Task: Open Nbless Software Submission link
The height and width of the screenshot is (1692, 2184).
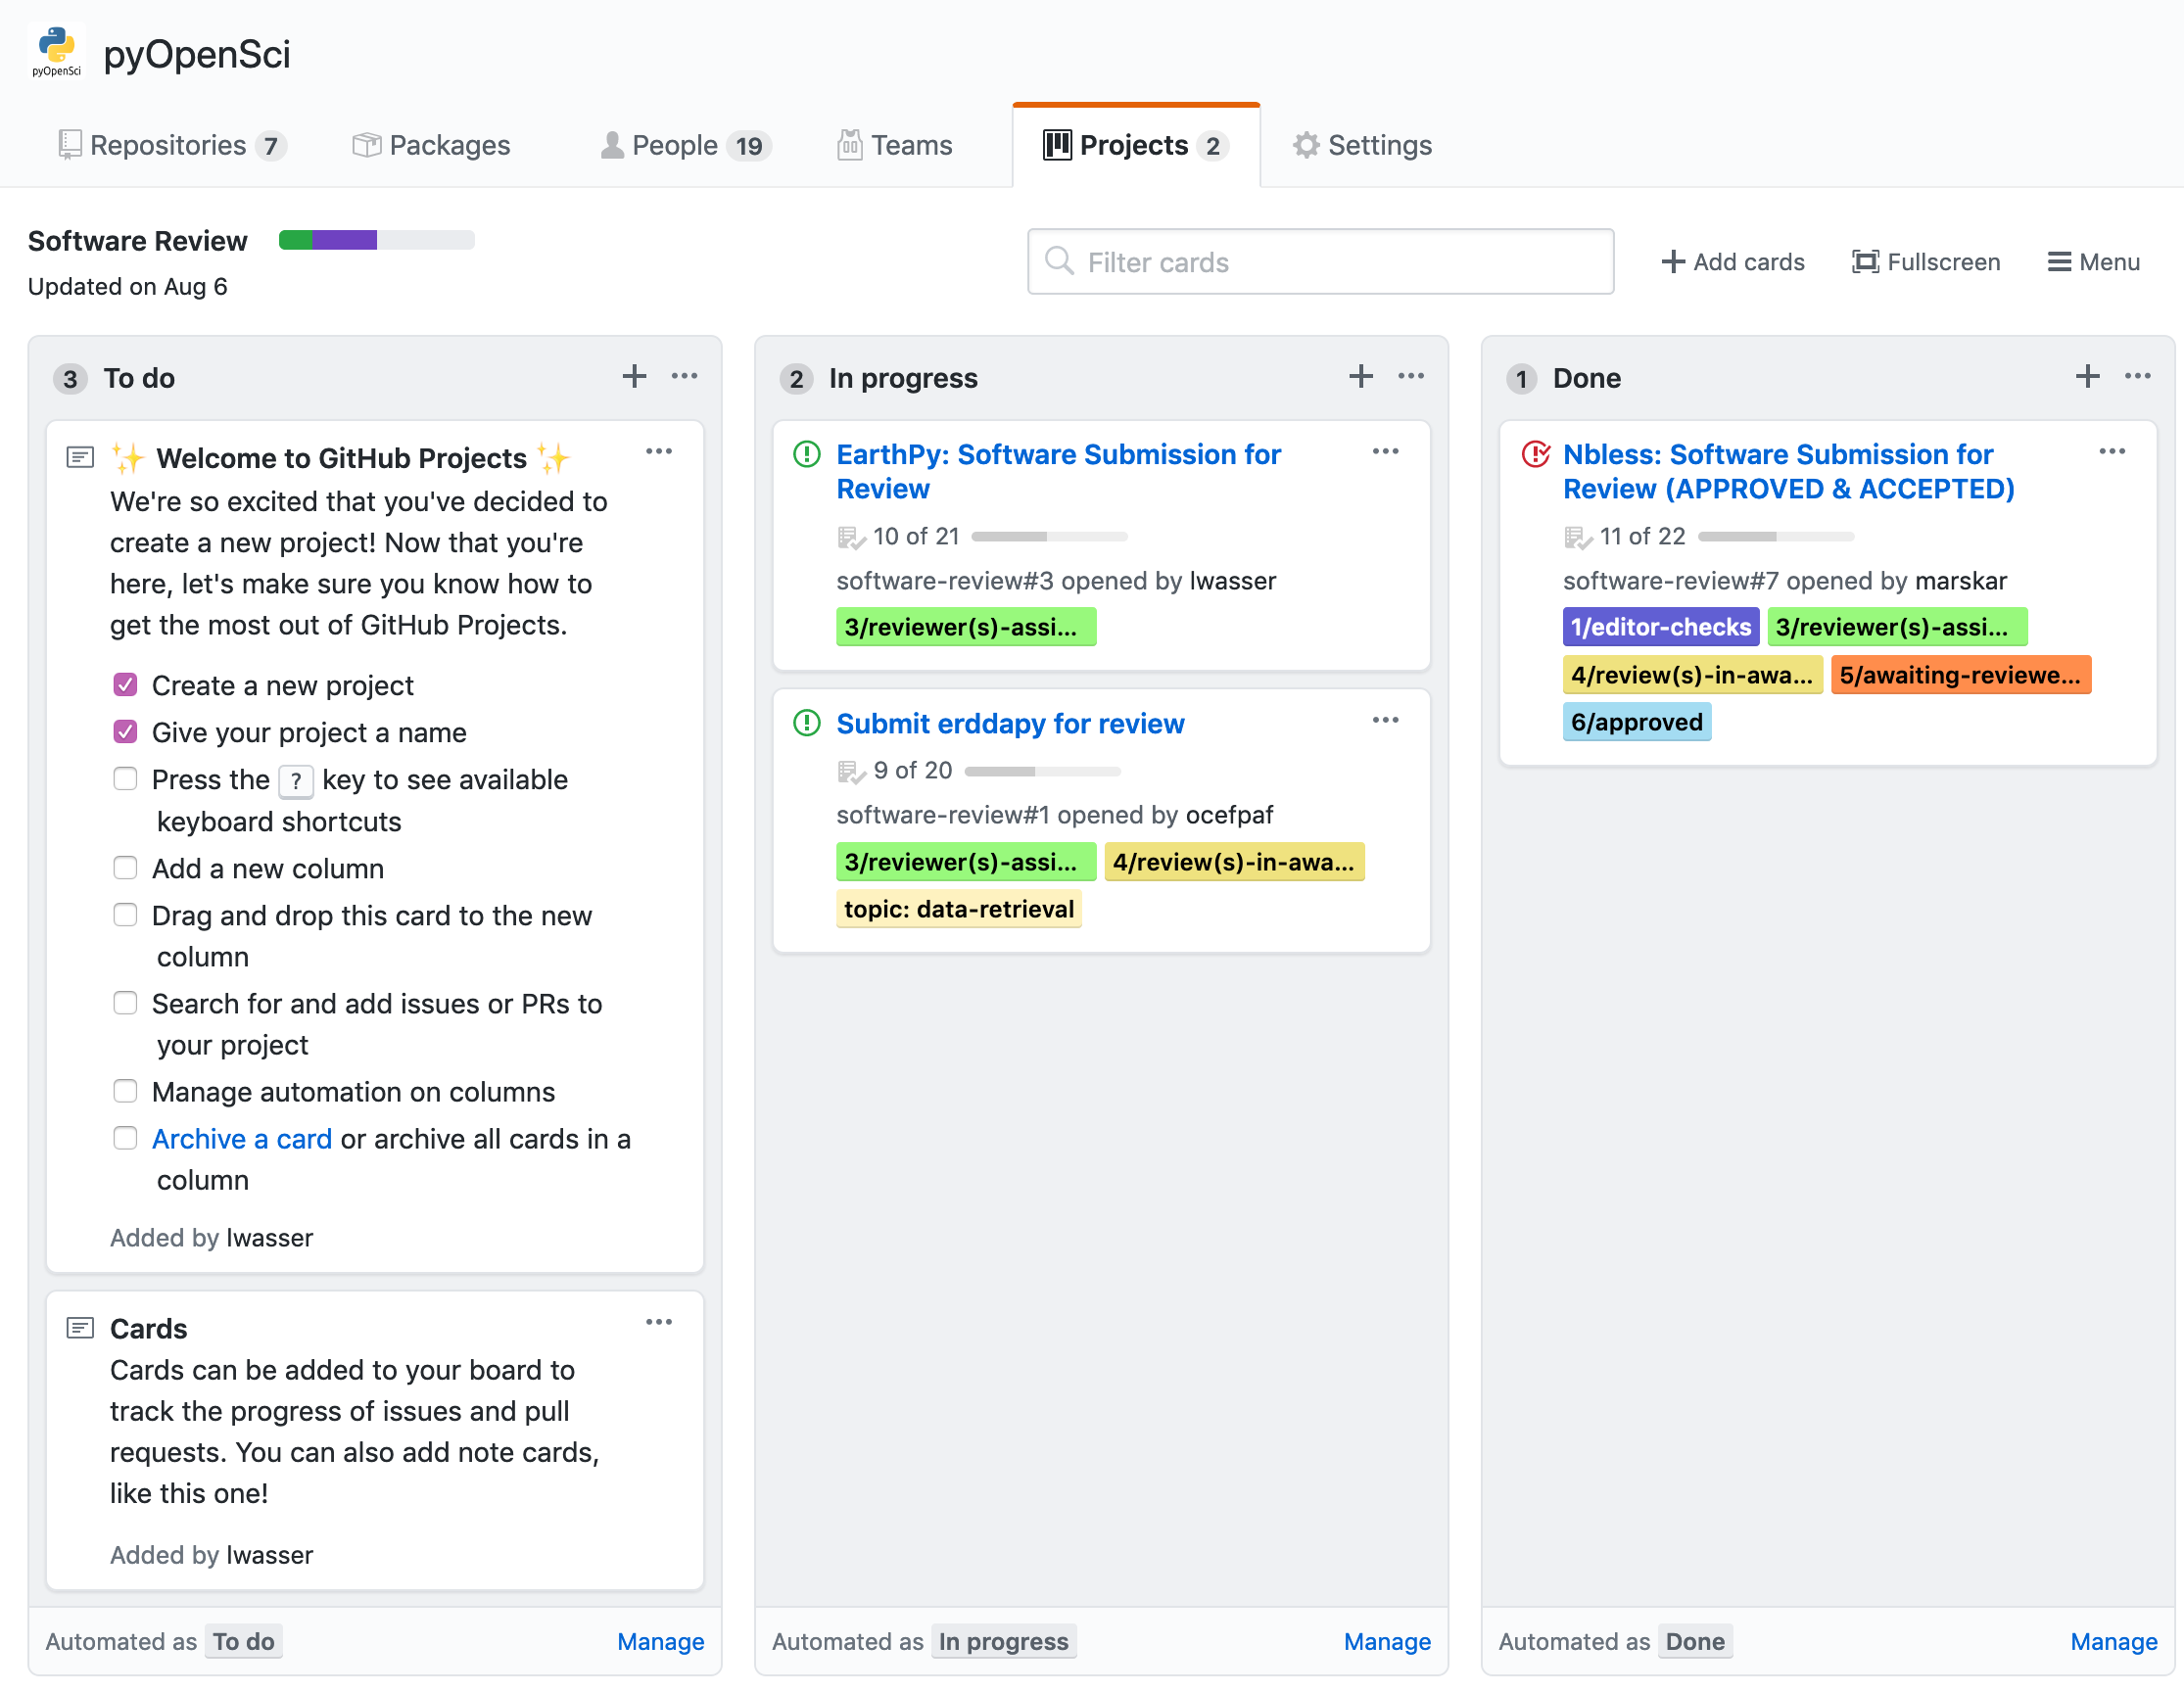Action: pyautogui.click(x=1789, y=472)
